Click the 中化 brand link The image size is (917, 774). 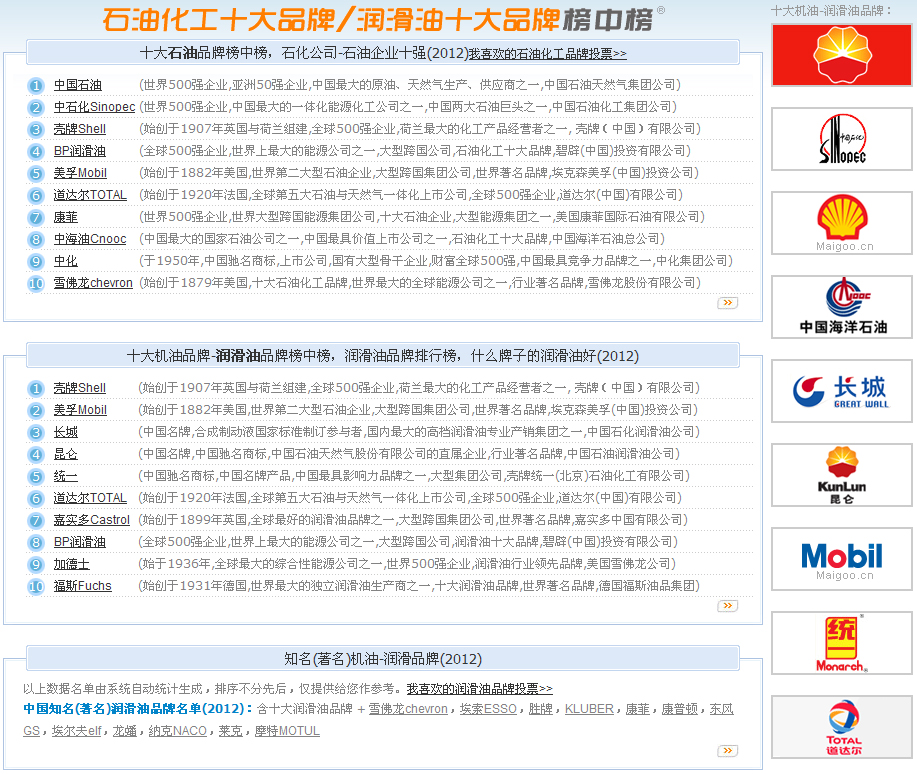coord(66,261)
